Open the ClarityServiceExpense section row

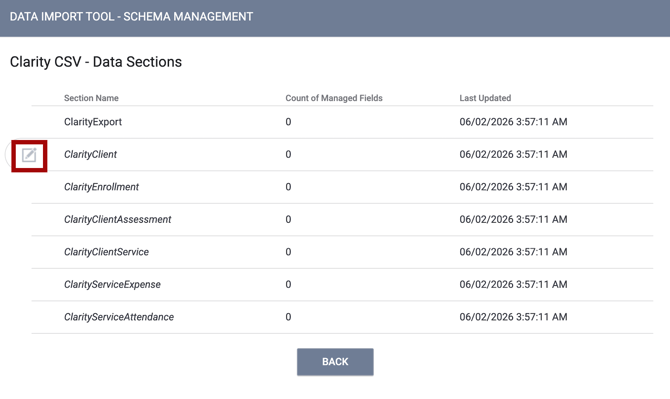(x=342, y=285)
